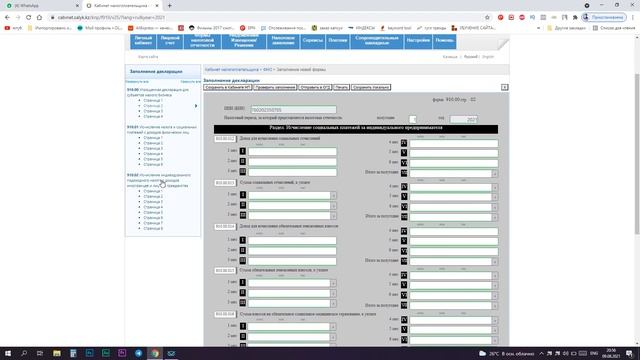This screenshot has width=640, height=360.
Task: Open the Chrome extensions puzzle icon
Action: pyautogui.click(x=575, y=18)
